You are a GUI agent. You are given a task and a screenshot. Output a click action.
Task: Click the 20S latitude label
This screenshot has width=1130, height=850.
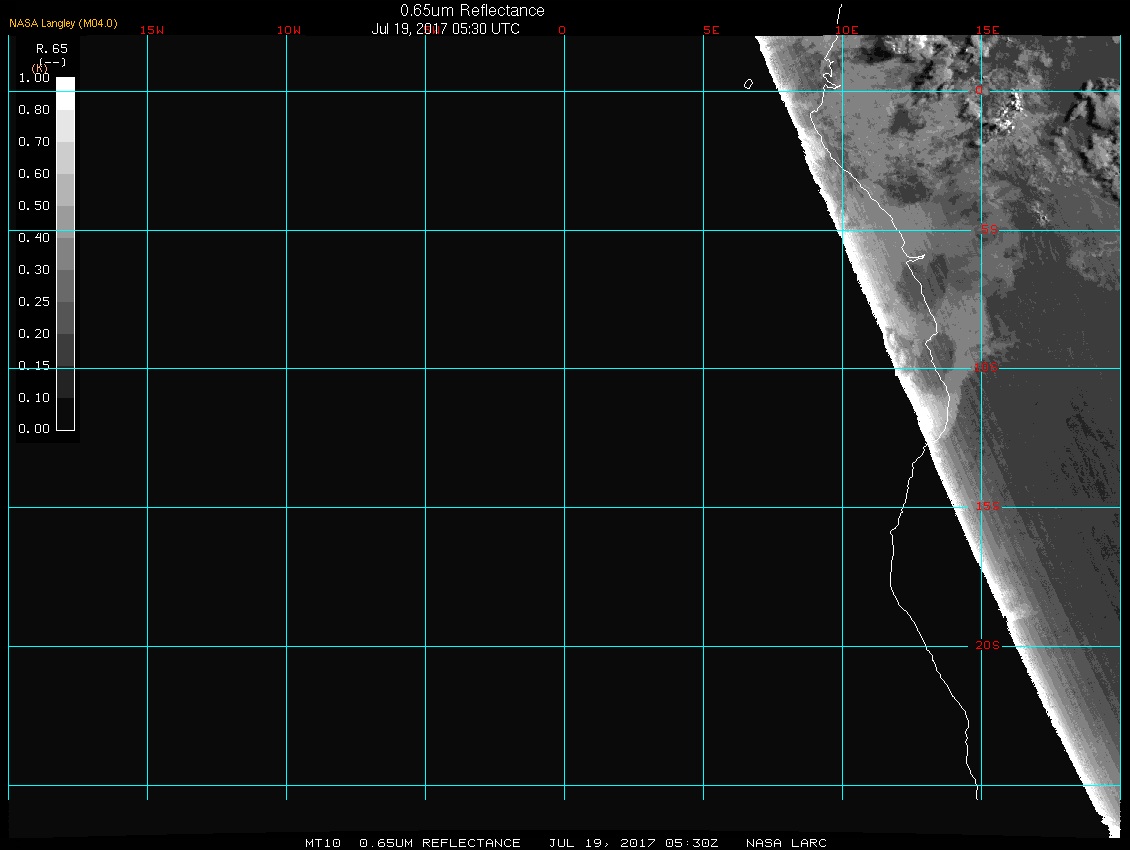[x=988, y=645]
